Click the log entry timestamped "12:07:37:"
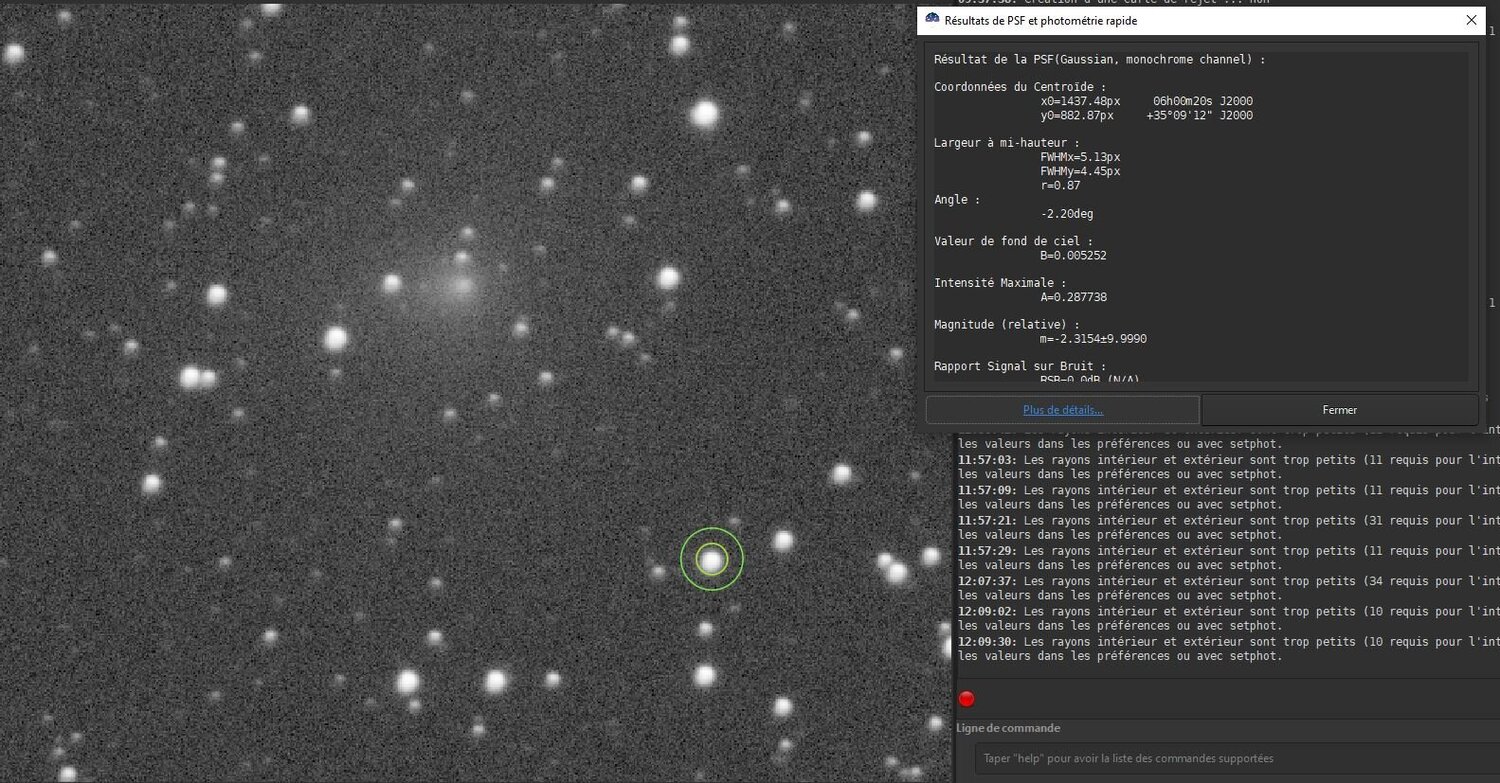The height and width of the screenshot is (783, 1500). click(x=1227, y=588)
